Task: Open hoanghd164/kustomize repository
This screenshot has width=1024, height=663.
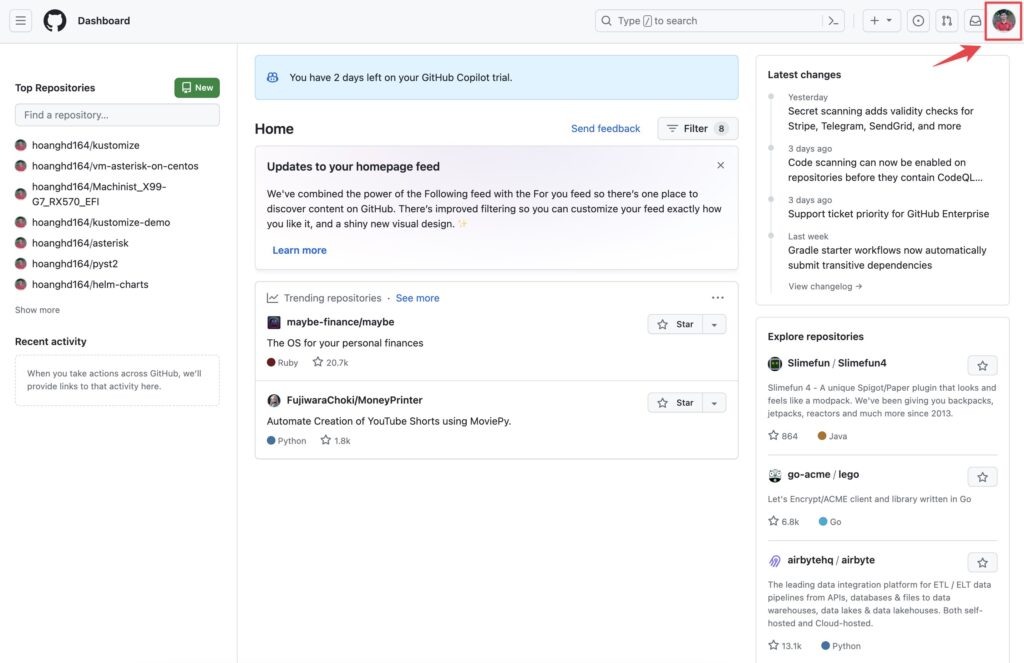Action: (x=86, y=145)
